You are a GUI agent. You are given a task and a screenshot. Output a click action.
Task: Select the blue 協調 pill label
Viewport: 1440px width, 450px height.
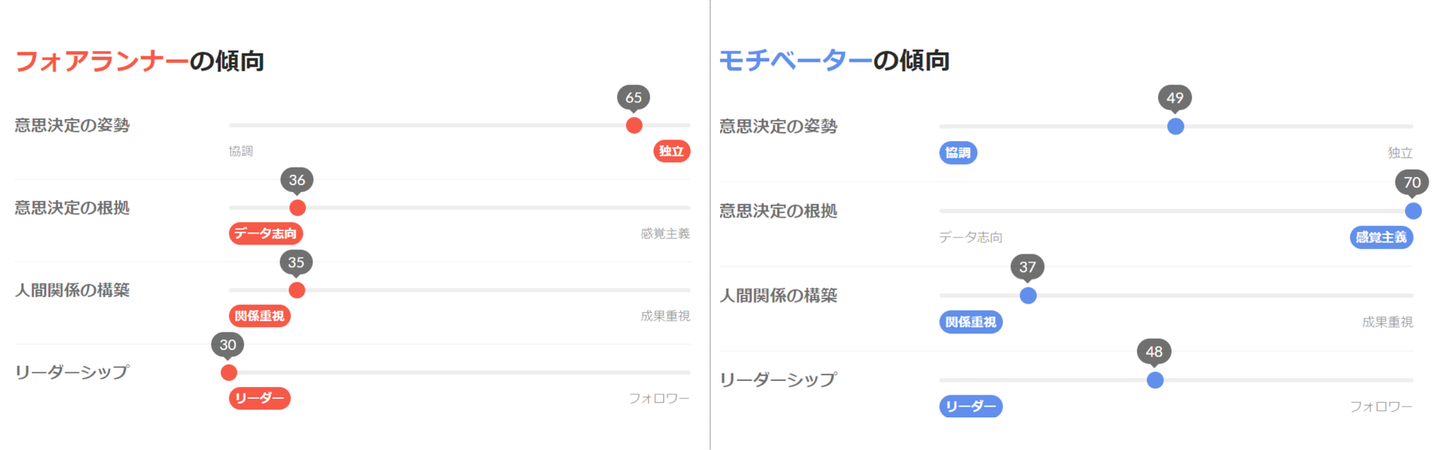pos(958,153)
